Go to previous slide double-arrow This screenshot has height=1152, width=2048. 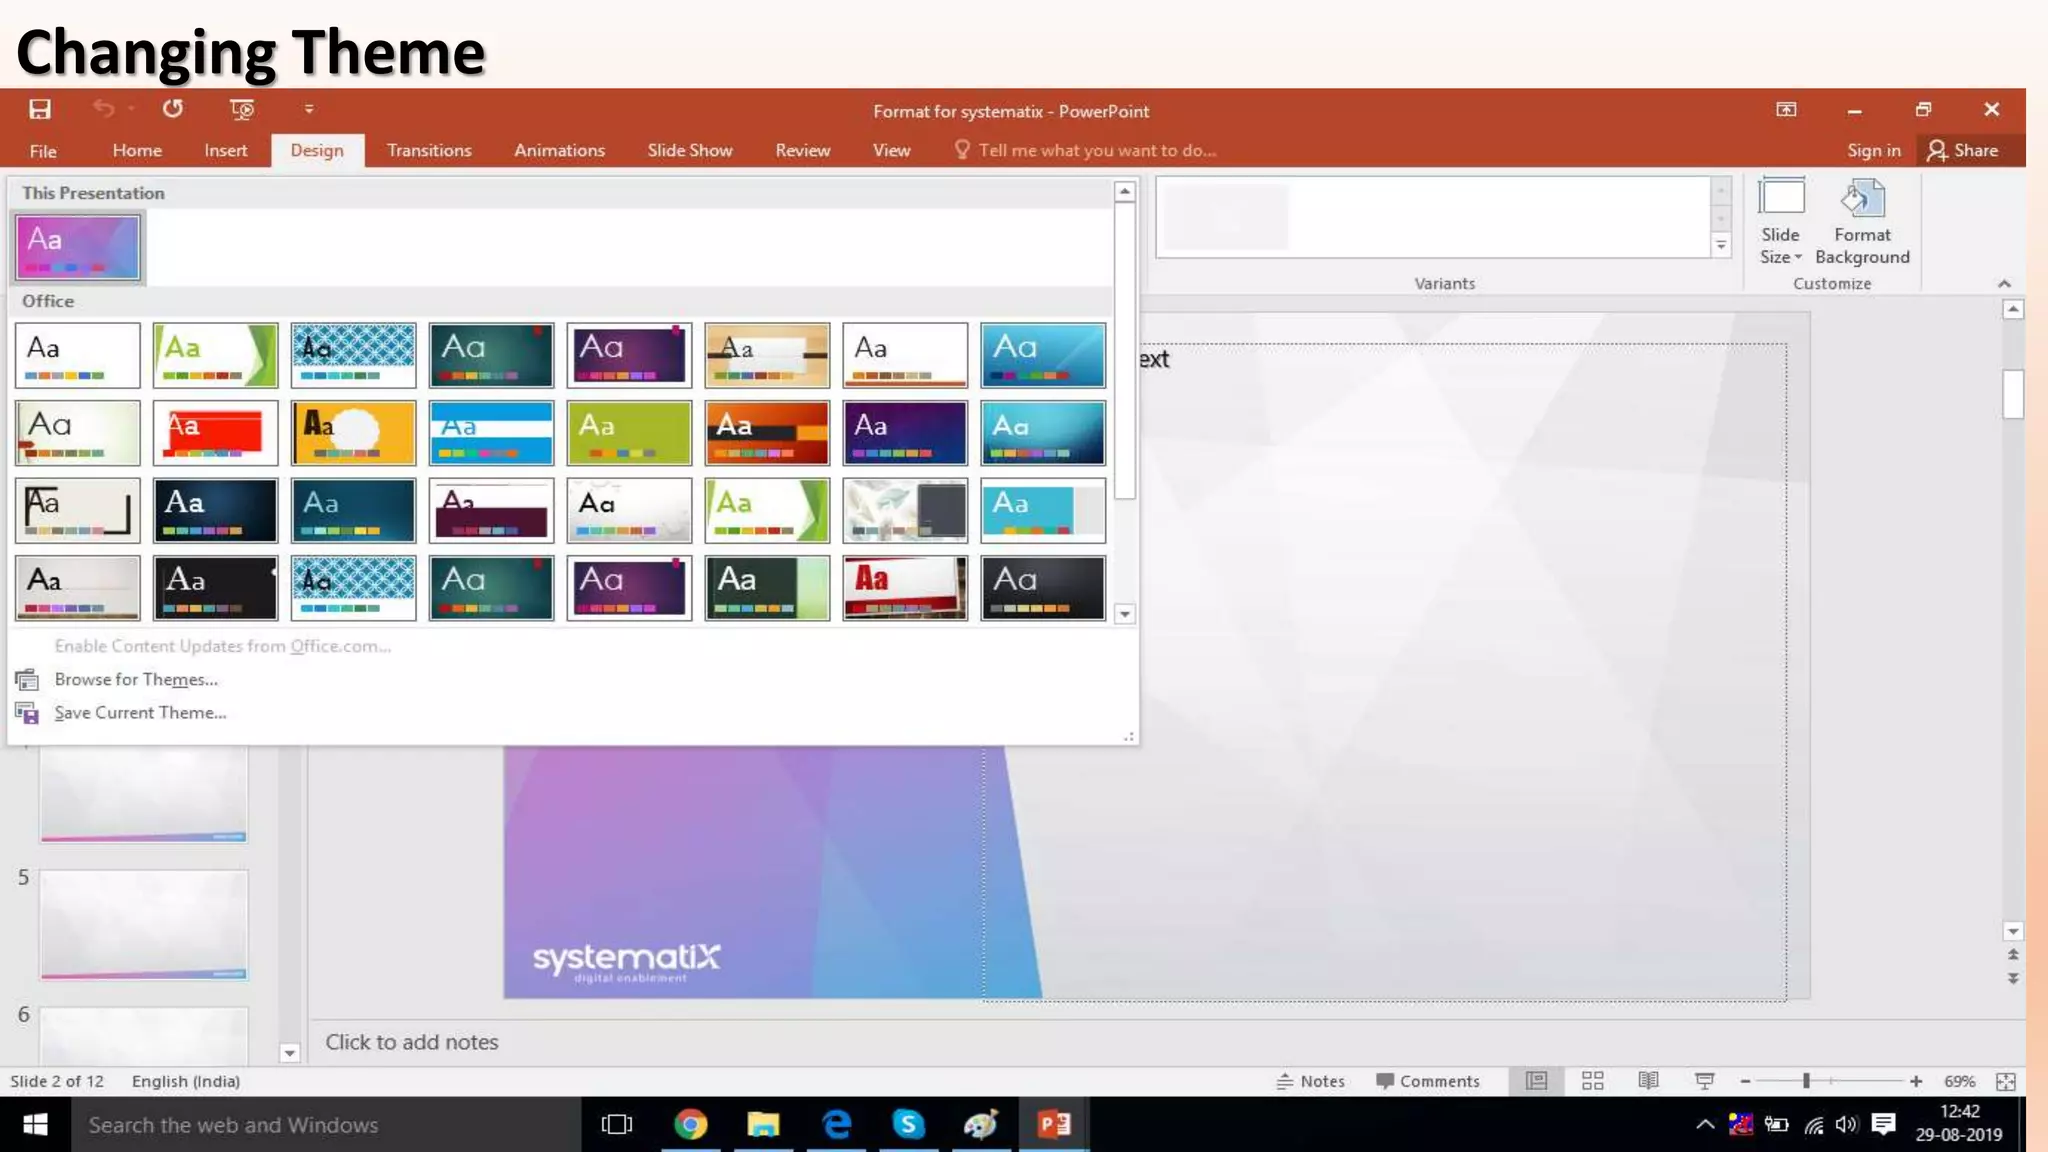click(x=2013, y=955)
